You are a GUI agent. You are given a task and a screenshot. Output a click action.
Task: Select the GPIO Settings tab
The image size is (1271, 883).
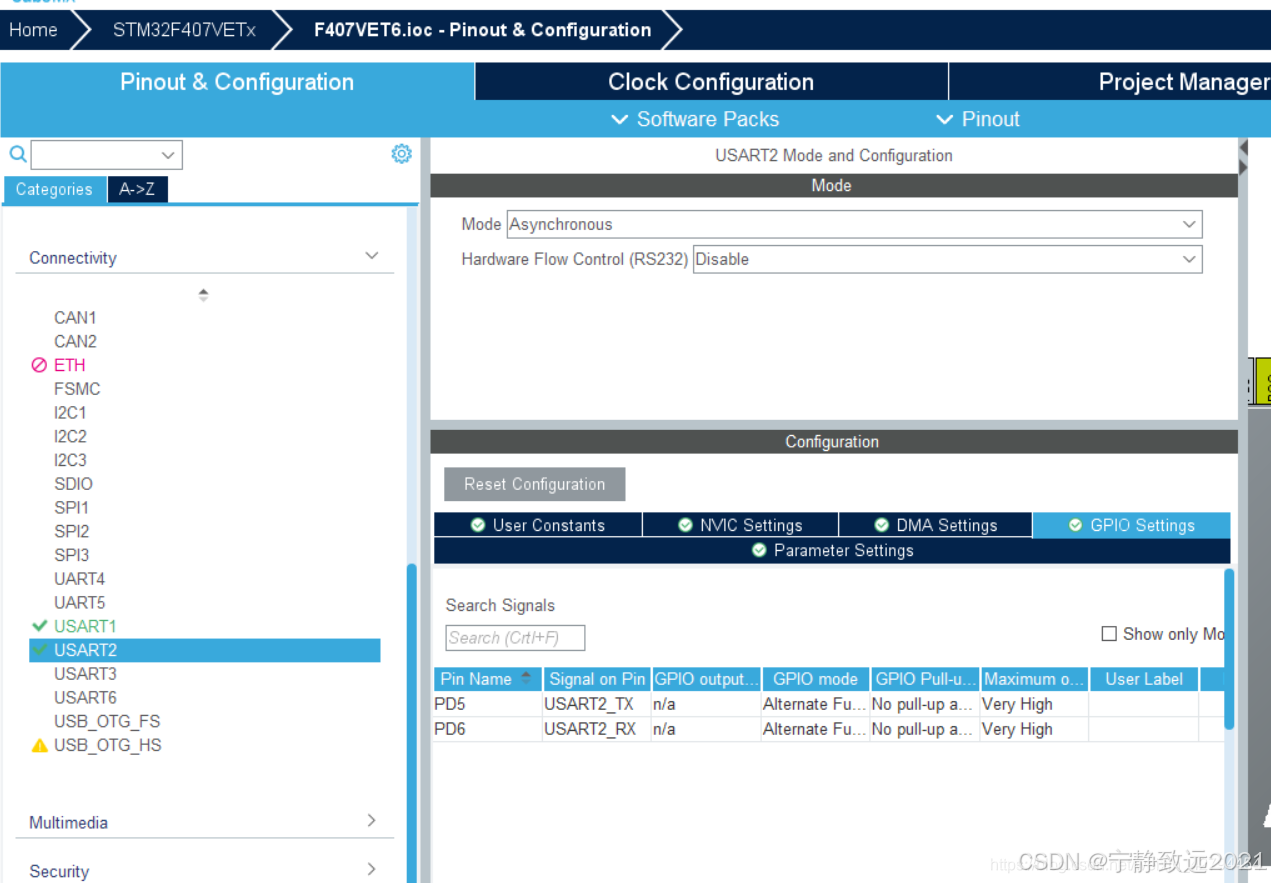coord(1131,525)
